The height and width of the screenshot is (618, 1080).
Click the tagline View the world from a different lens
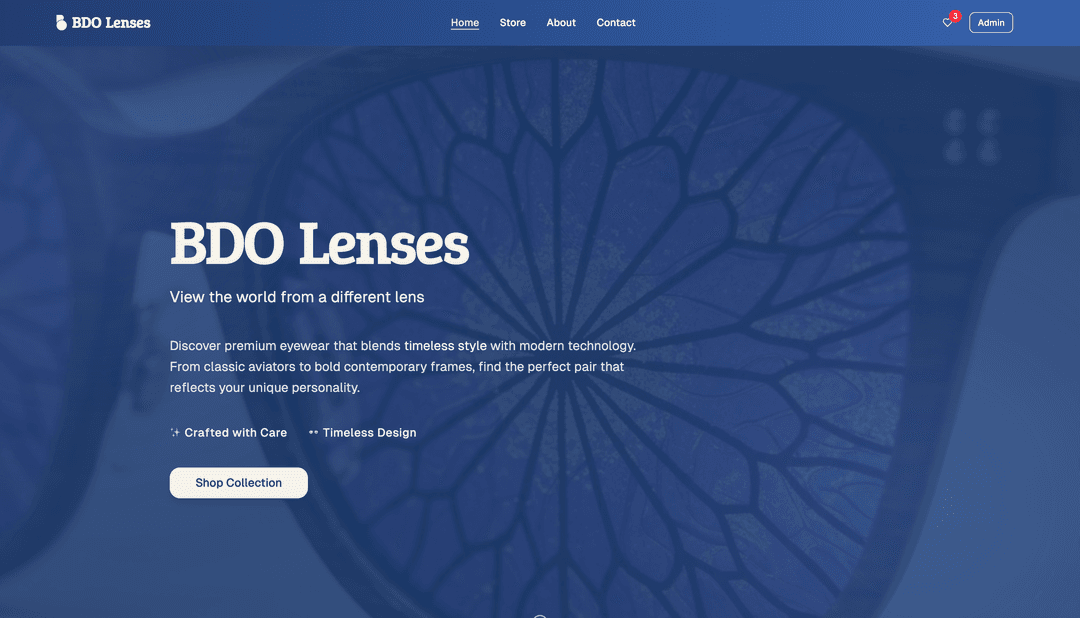click(297, 296)
